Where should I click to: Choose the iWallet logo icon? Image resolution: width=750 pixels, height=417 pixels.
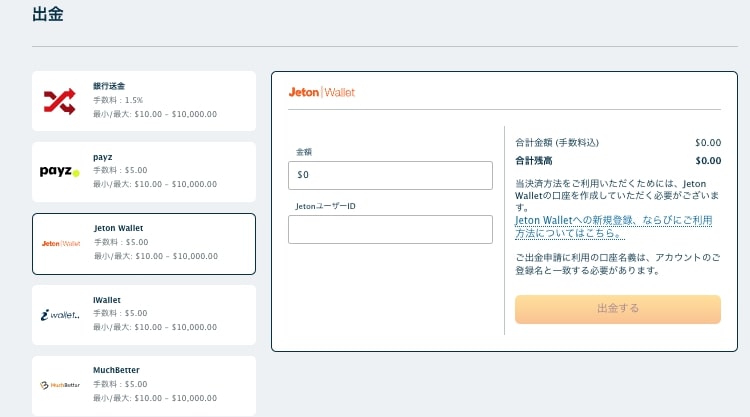point(60,315)
